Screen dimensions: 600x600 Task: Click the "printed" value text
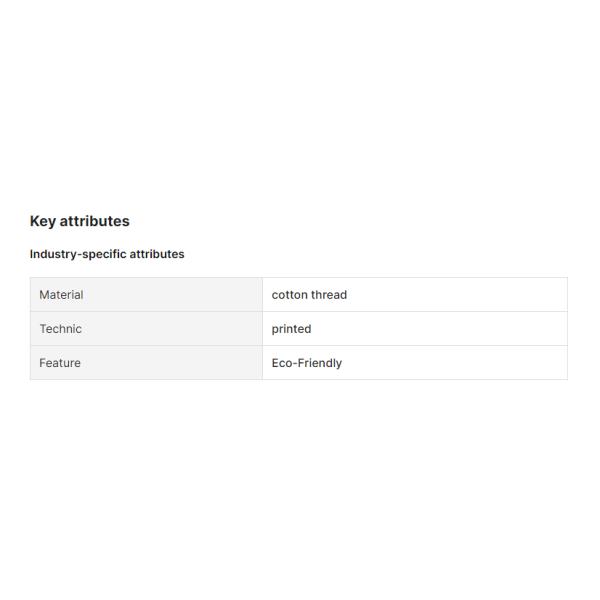click(291, 329)
